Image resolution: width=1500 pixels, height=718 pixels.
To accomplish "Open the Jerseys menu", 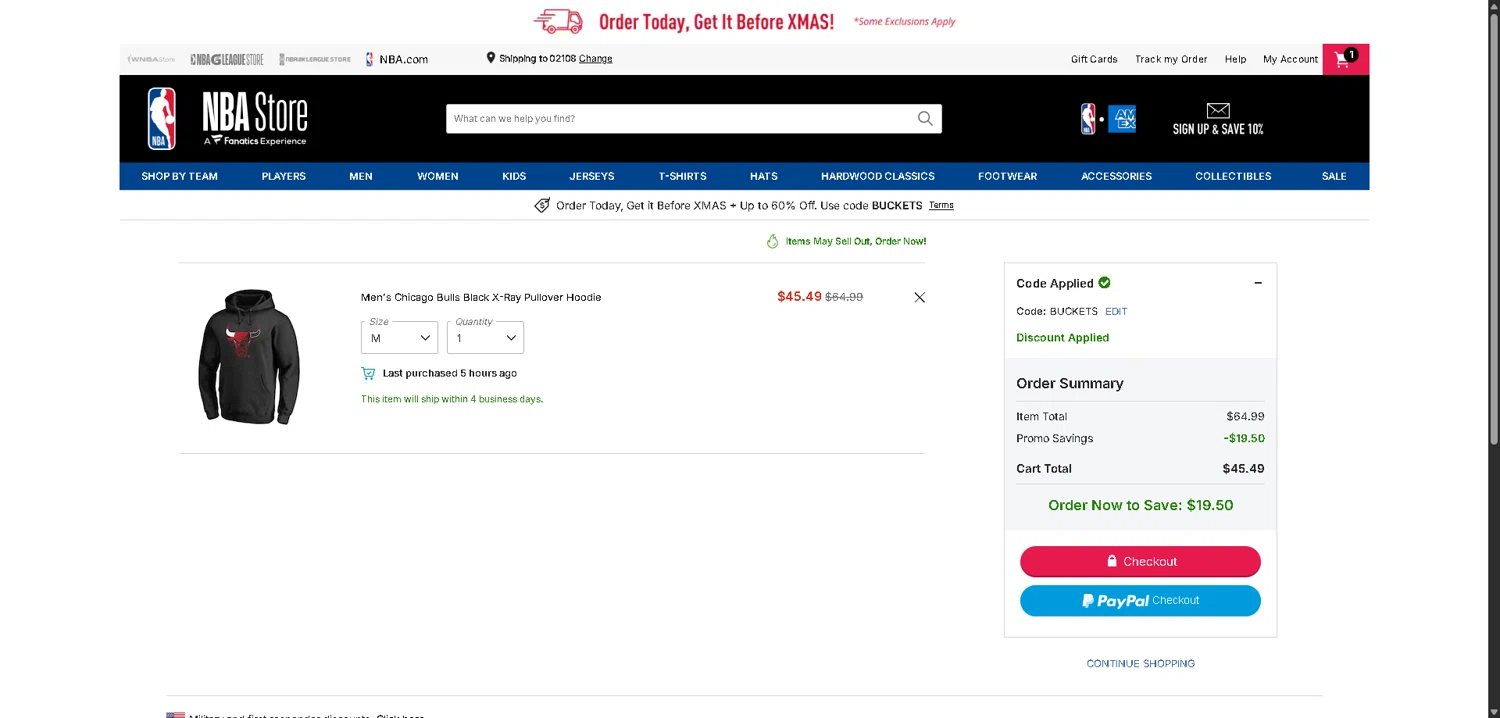I will [x=592, y=176].
